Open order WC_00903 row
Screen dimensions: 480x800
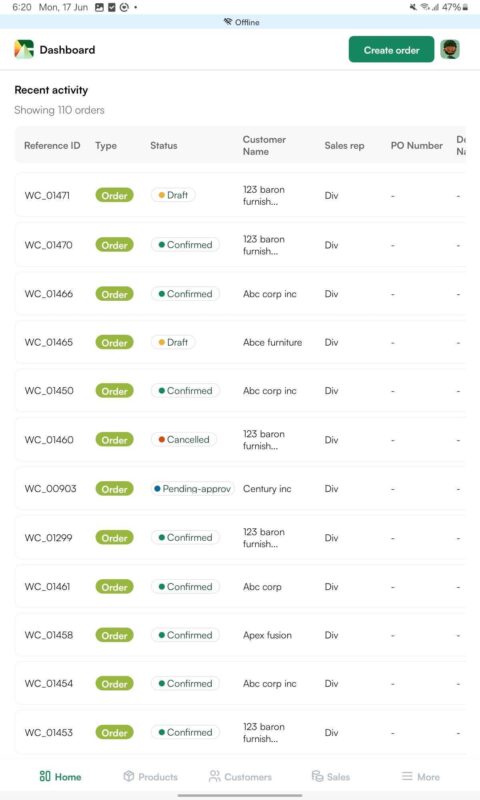coord(240,489)
